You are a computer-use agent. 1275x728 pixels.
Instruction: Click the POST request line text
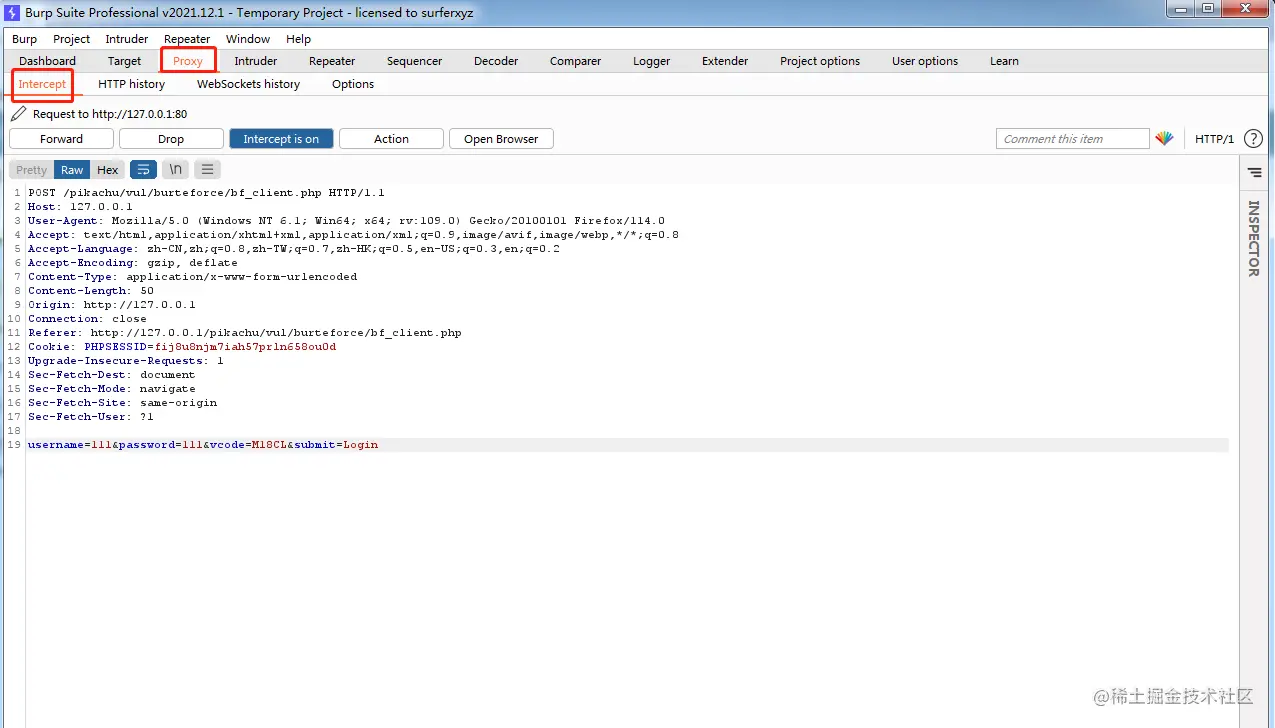click(x=206, y=193)
